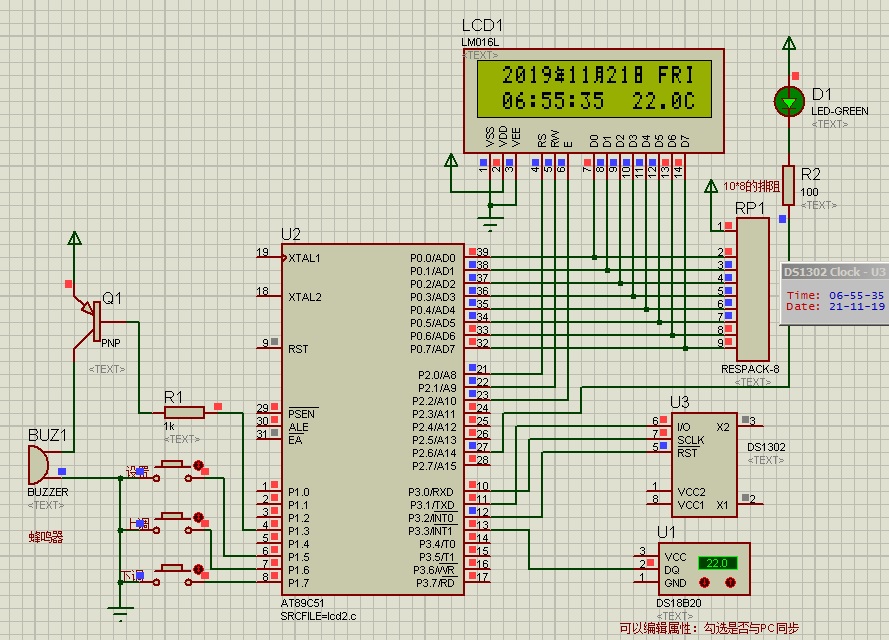Select the RP1 resistor pack body
Screen dimensions: 889x640
coord(752,289)
